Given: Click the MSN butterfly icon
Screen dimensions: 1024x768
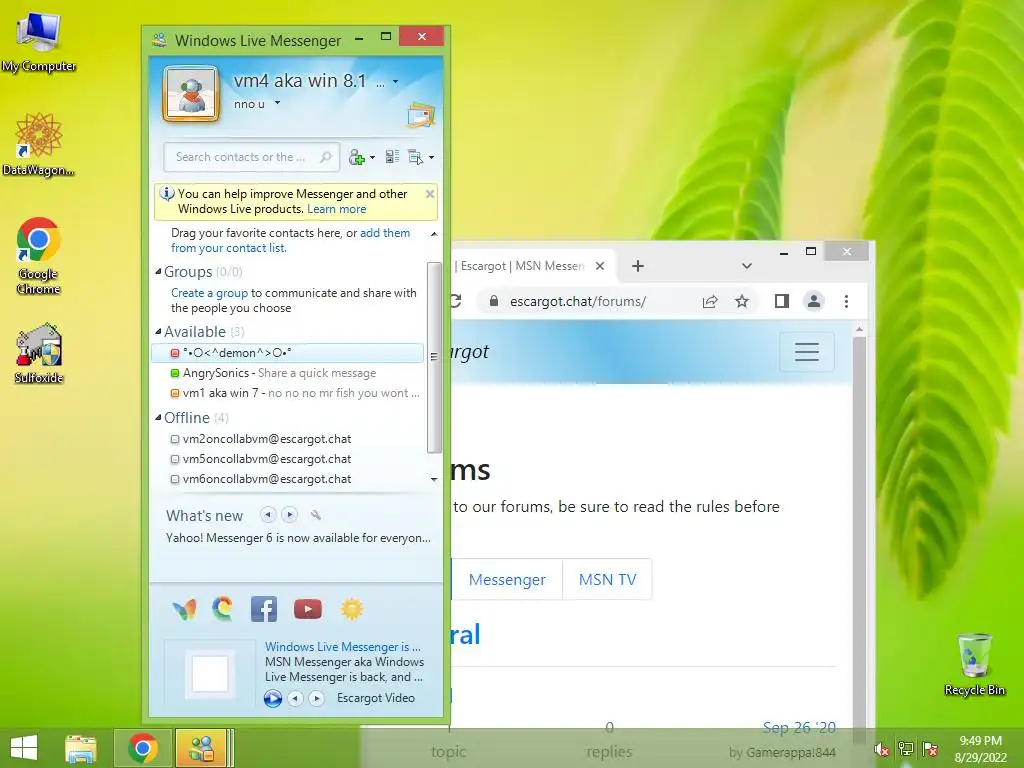Looking at the screenshot, I should 184,609.
